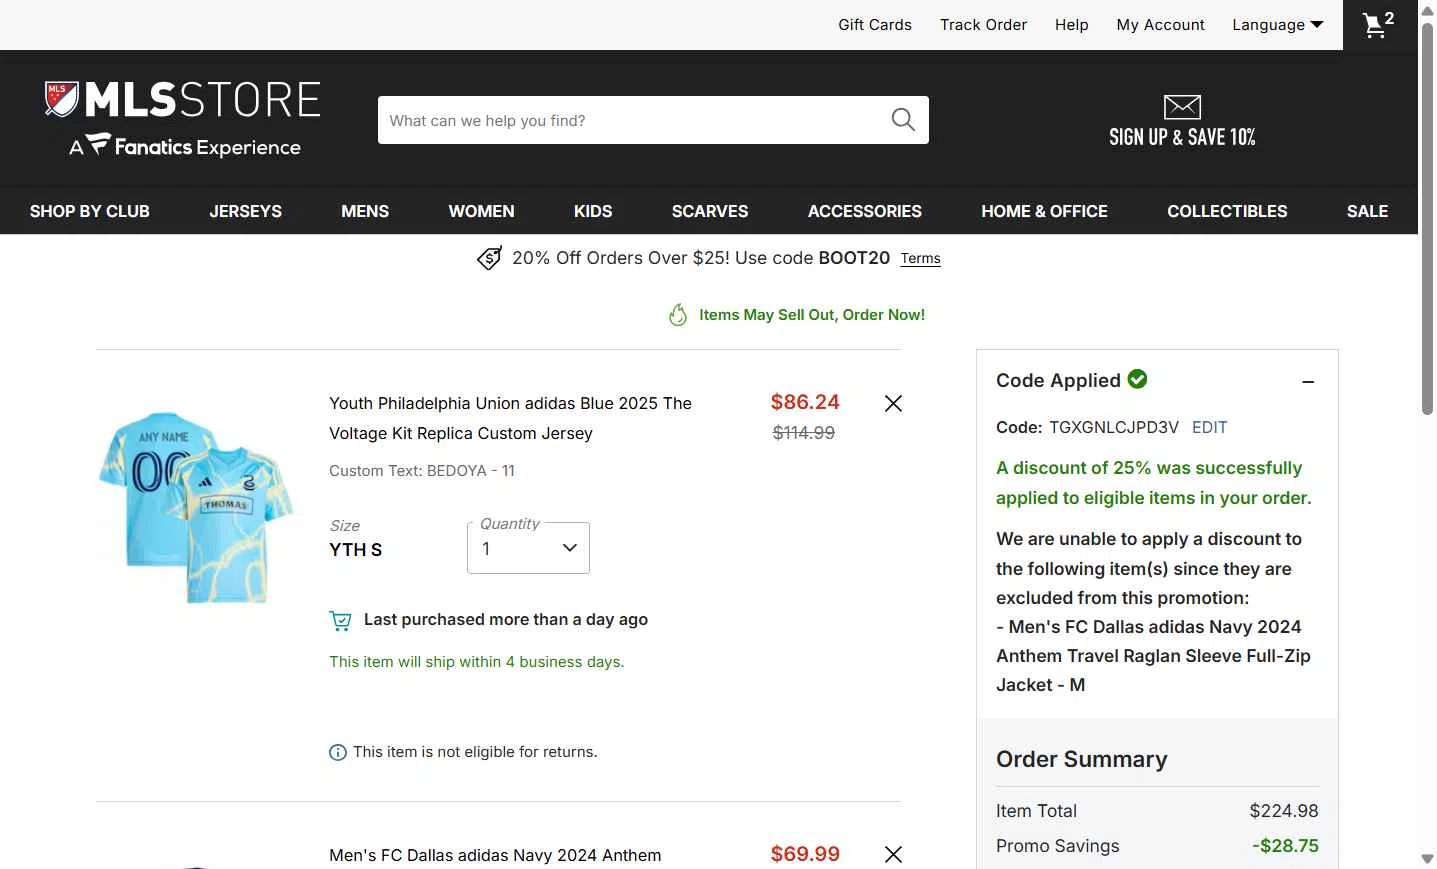Edit the applied promo code
The height and width of the screenshot is (869, 1437).
[x=1209, y=427]
